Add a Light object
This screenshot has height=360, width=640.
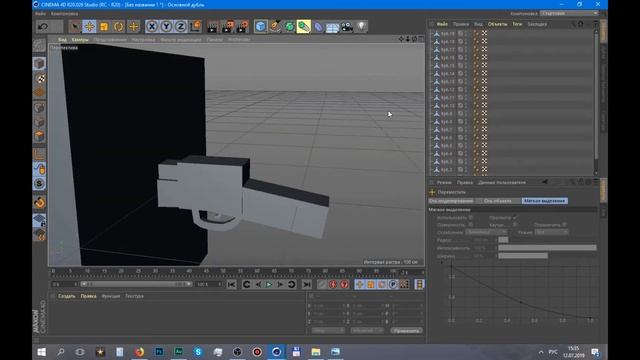pos(361,27)
